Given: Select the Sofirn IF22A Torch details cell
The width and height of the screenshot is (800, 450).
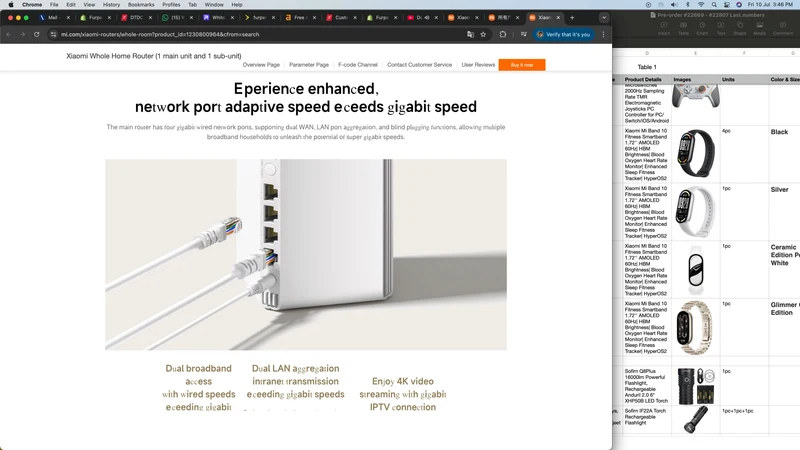Looking at the screenshot, I should (x=645, y=417).
